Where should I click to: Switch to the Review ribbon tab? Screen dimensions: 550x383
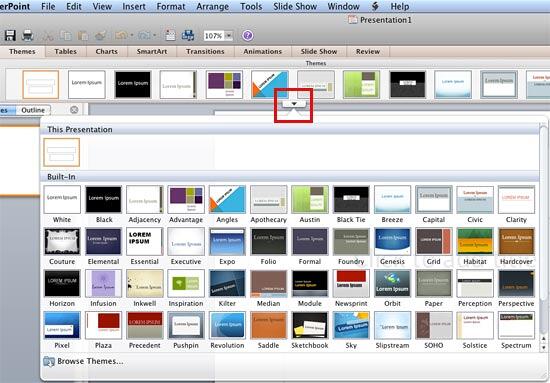coord(368,52)
